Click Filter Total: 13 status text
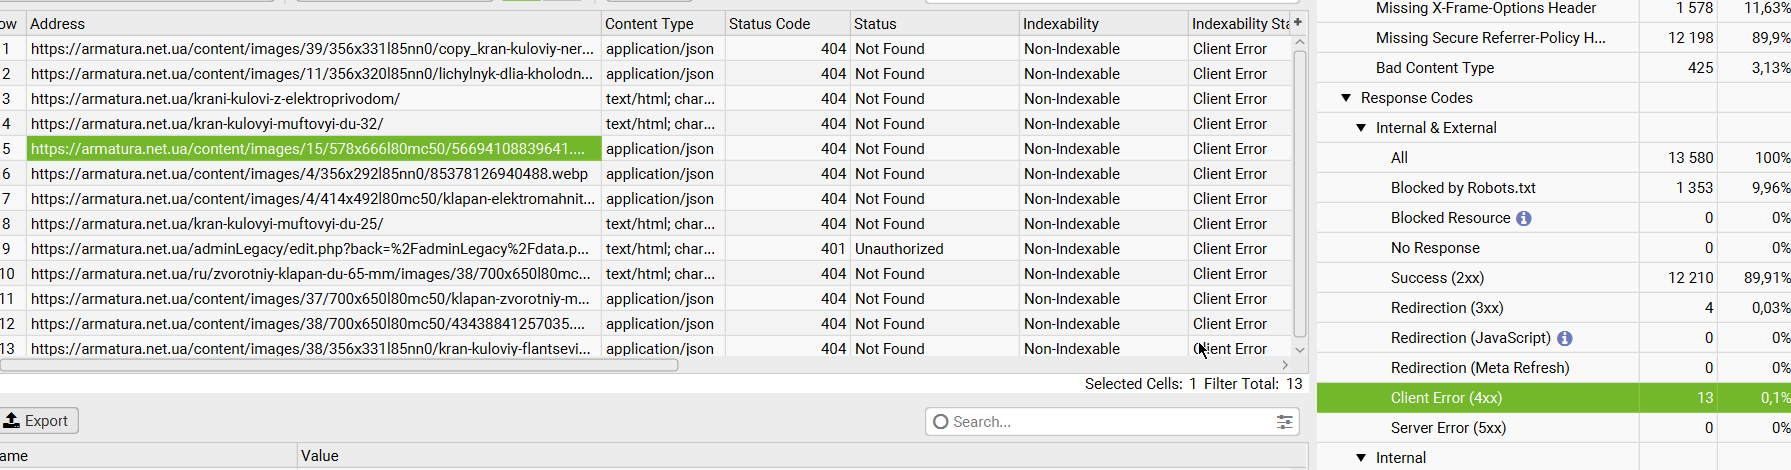The width and height of the screenshot is (1791, 470). click(1253, 384)
